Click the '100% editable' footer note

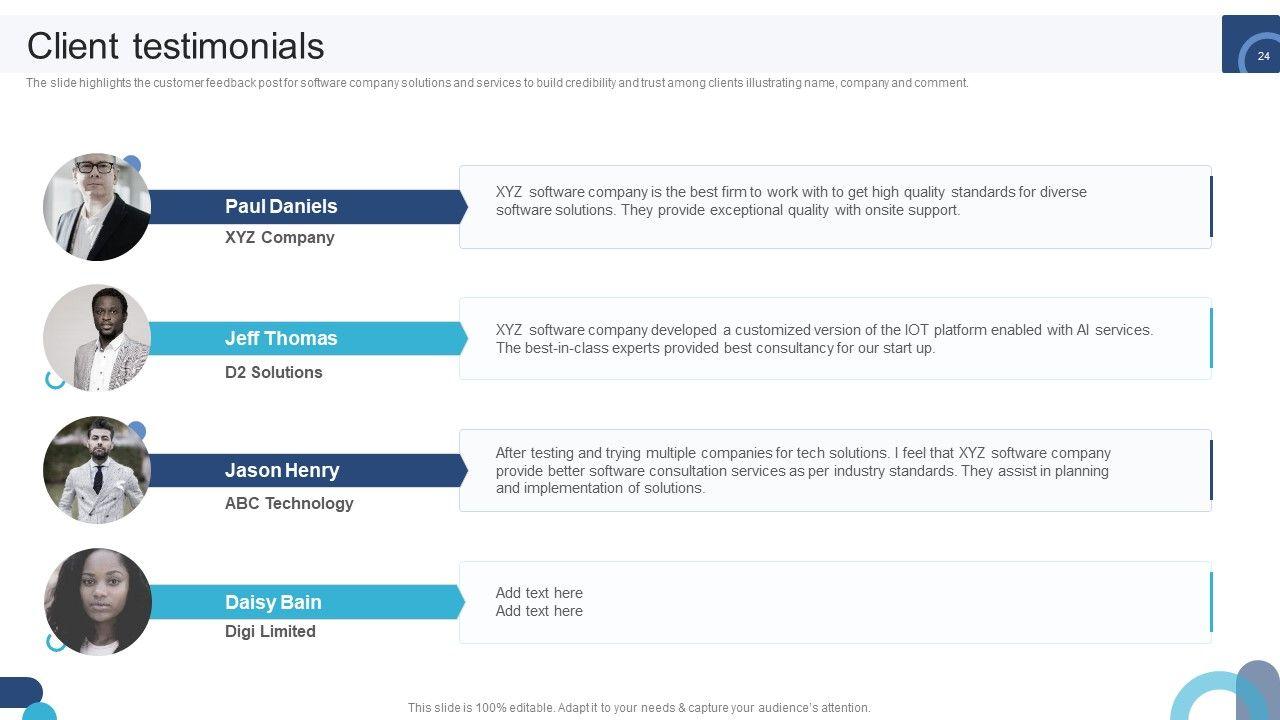[639, 708]
